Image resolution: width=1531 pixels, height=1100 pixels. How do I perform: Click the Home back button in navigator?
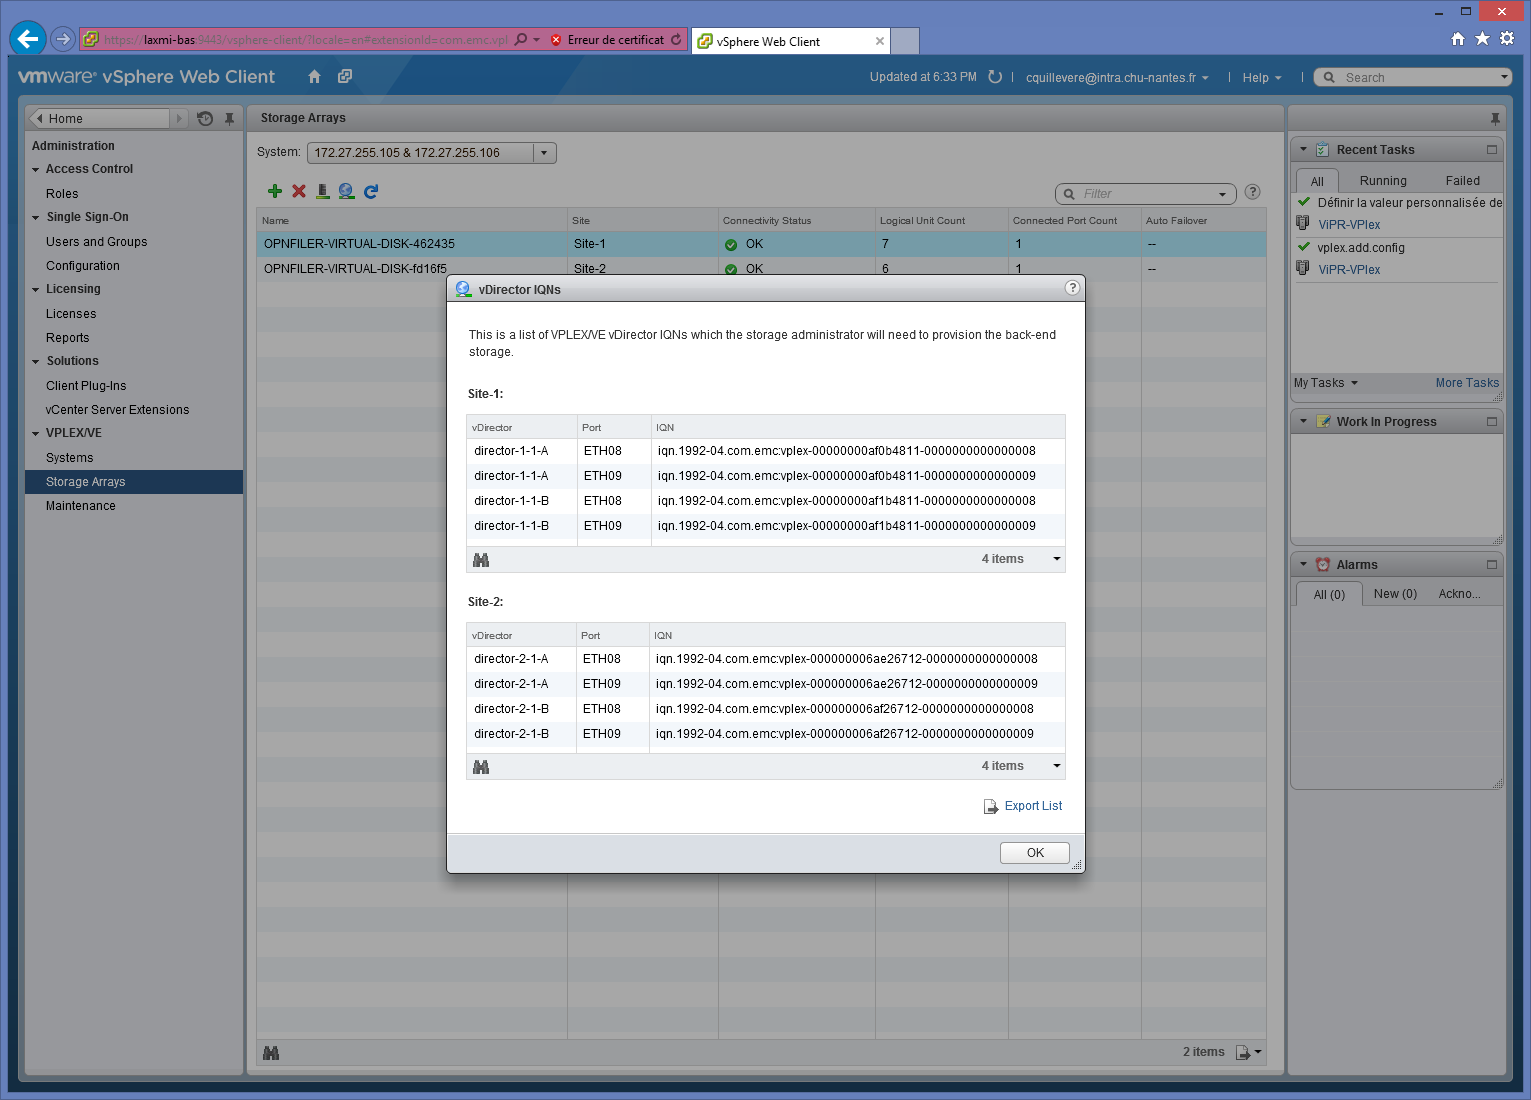tap(100, 118)
